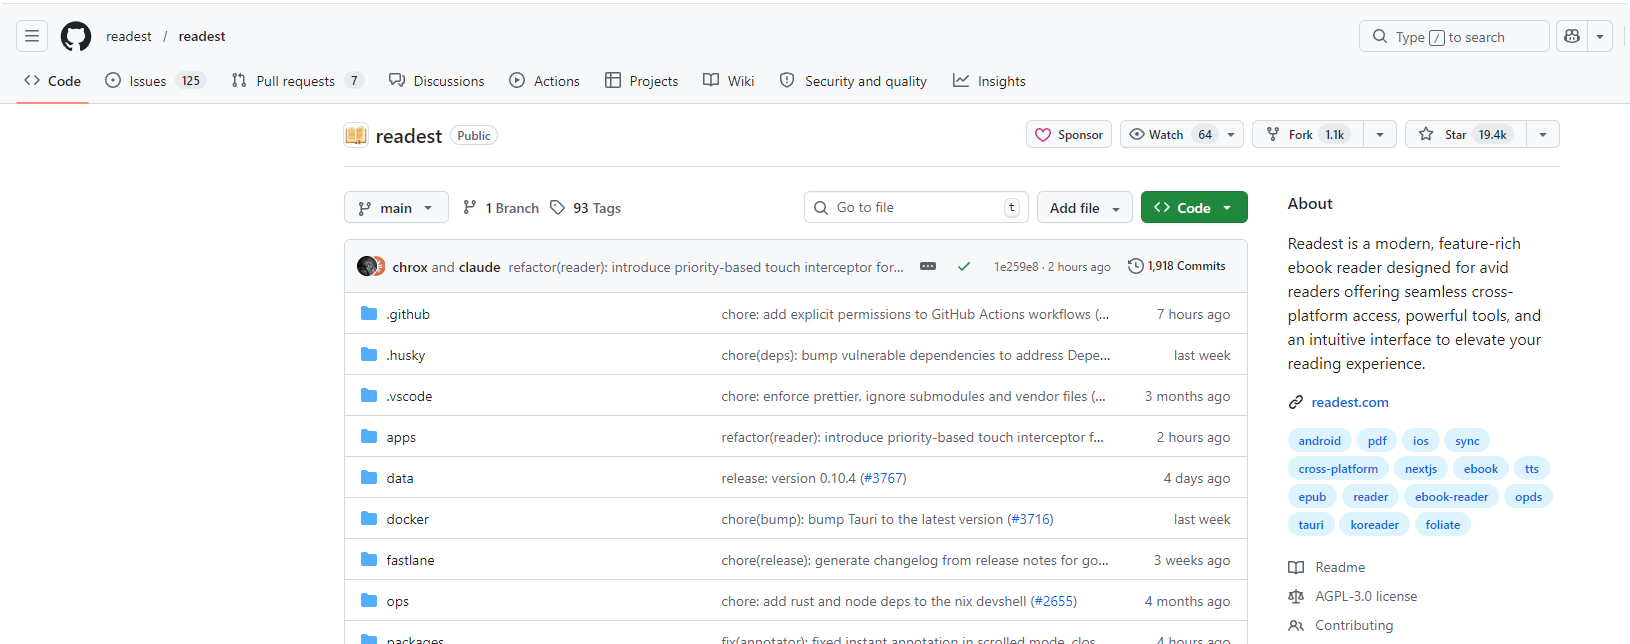Click the Sponsor button
1630x644 pixels.
pyautogui.click(x=1069, y=134)
